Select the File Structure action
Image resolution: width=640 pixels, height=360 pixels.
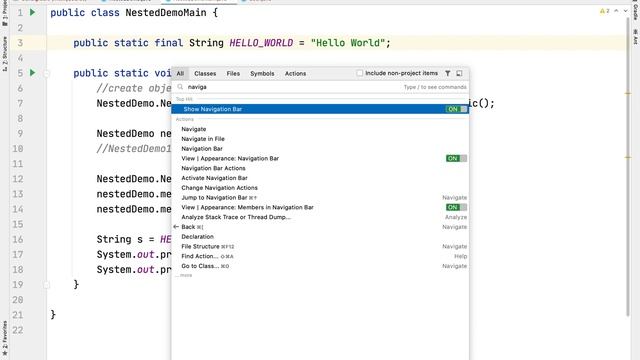320,247
